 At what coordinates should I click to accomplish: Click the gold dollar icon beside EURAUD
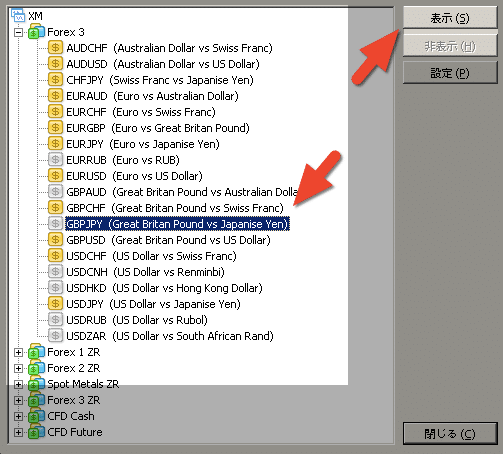click(x=55, y=96)
